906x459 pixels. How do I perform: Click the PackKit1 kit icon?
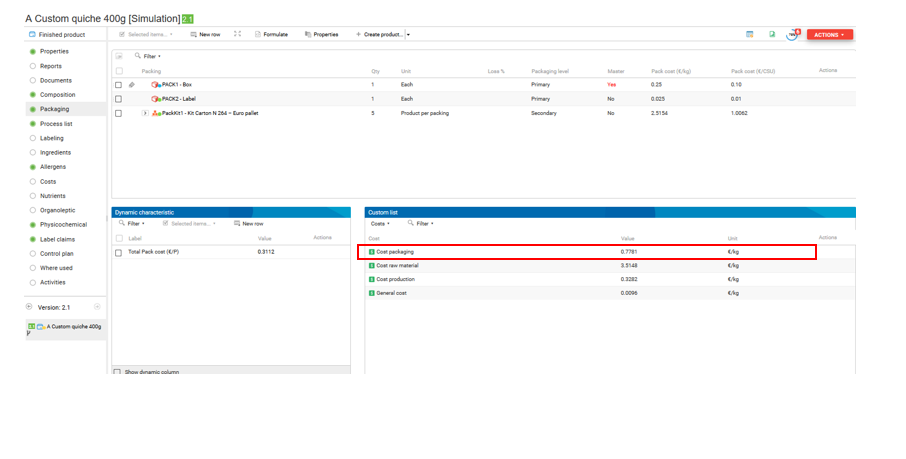[x=156, y=113]
